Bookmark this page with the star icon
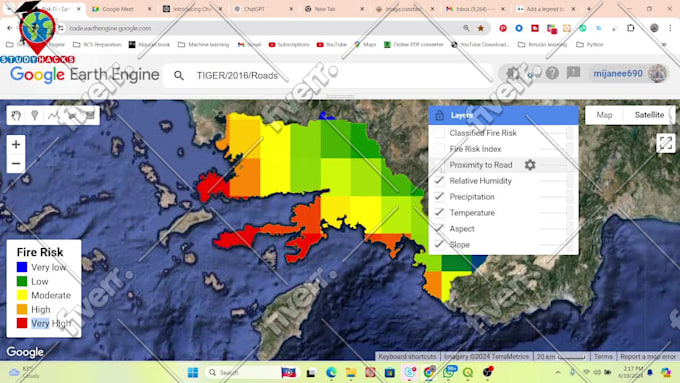This screenshot has height=383, width=680. point(481,28)
